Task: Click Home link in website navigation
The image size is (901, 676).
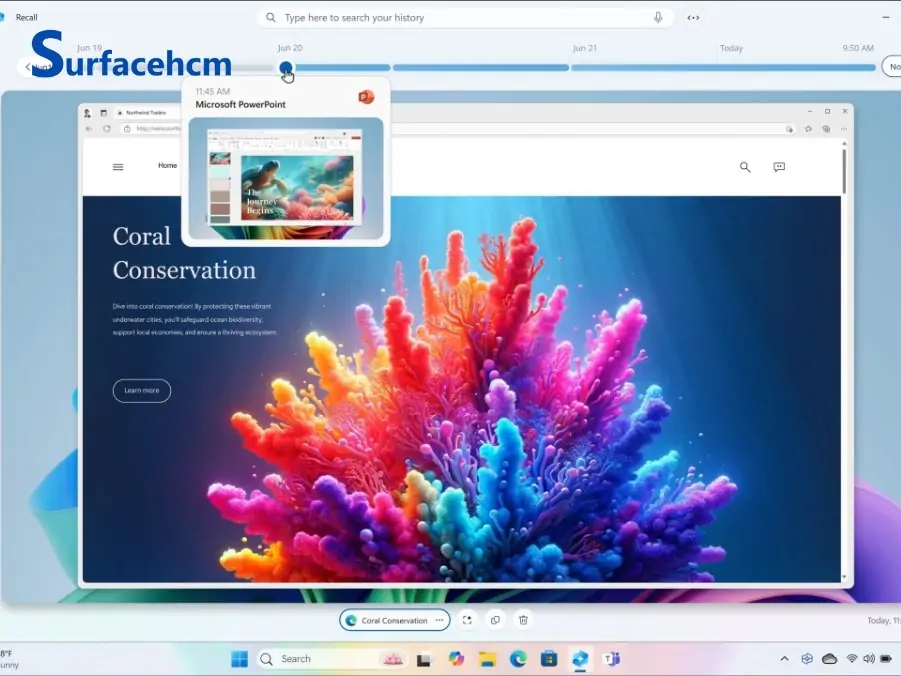Action: [x=167, y=166]
